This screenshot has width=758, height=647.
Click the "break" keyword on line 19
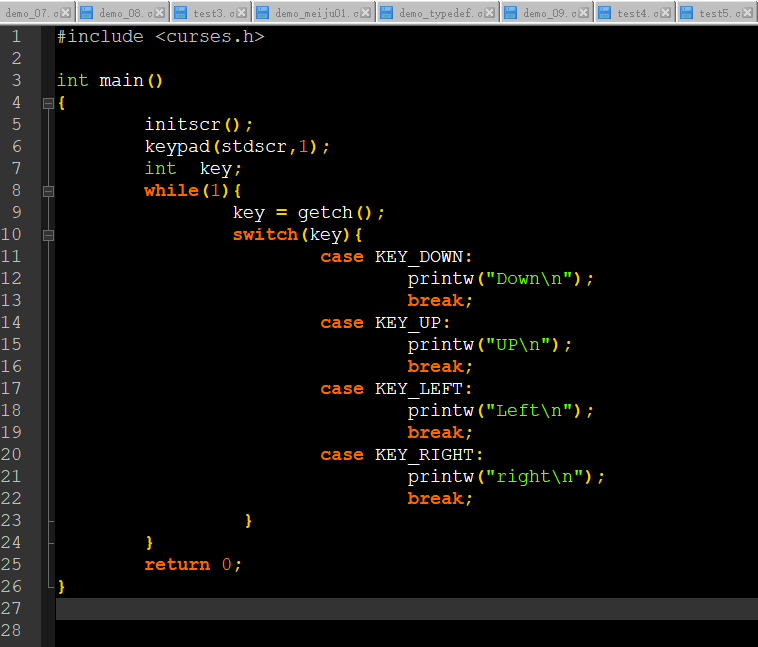pyautogui.click(x=436, y=433)
